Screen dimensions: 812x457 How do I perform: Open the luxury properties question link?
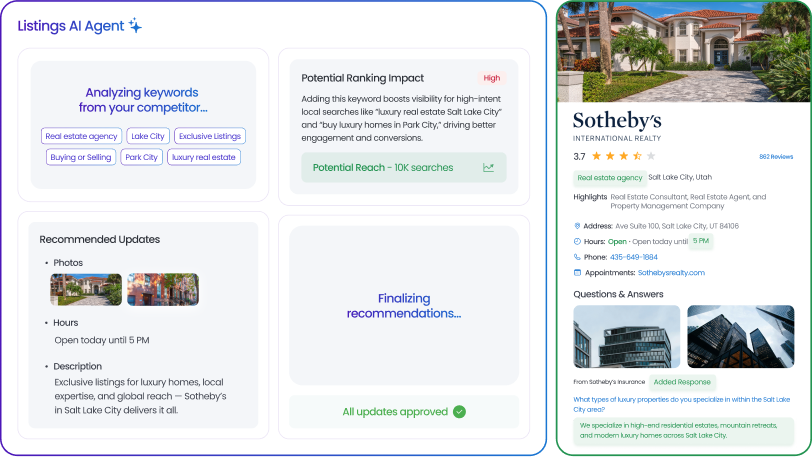682,404
